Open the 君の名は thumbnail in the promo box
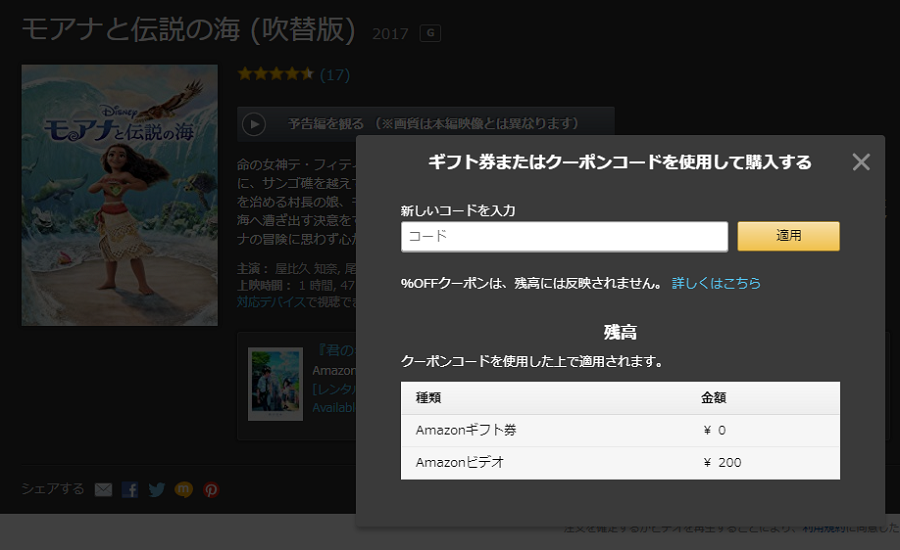This screenshot has width=900, height=550. click(276, 384)
